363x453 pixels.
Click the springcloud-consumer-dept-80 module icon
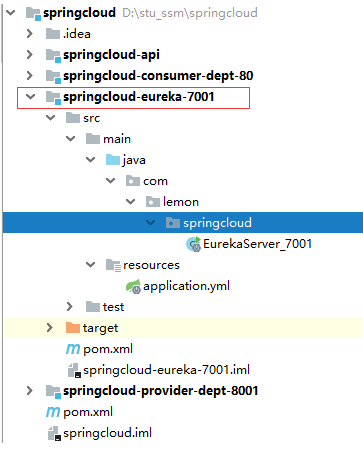pos(54,76)
